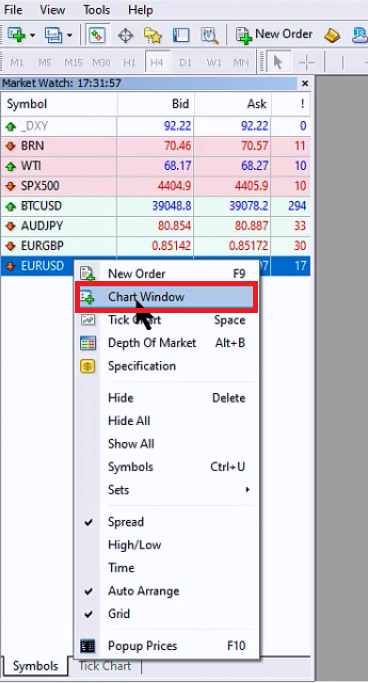Select the BTCUSD symbol row
This screenshot has height=683, width=368.
156,206
